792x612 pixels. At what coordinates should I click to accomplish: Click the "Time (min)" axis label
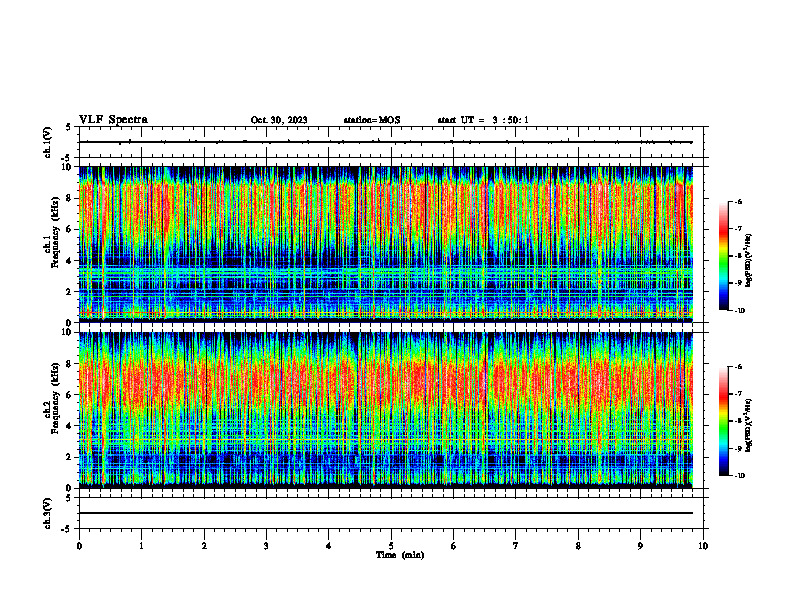[400, 555]
